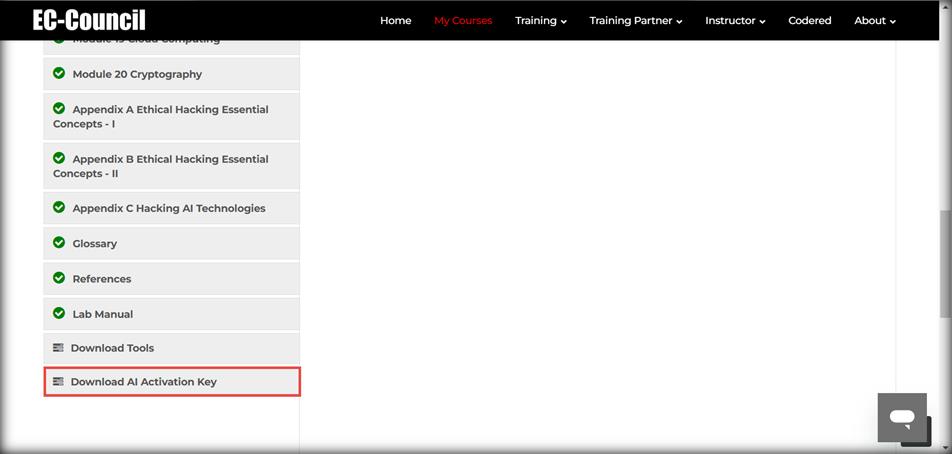The width and height of the screenshot is (952, 454).
Task: Expand the Instructor dropdown menu
Action: [735, 21]
